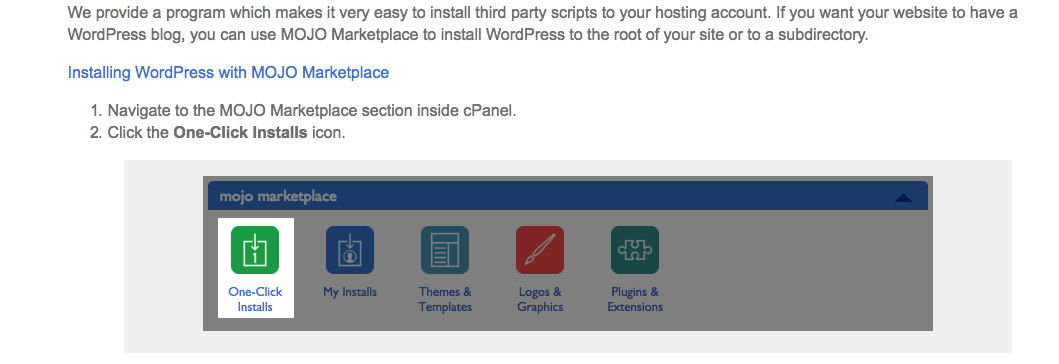Click the Themes & Templates caption text
Image resolution: width=1059 pixels, height=364 pixels.
[445, 299]
